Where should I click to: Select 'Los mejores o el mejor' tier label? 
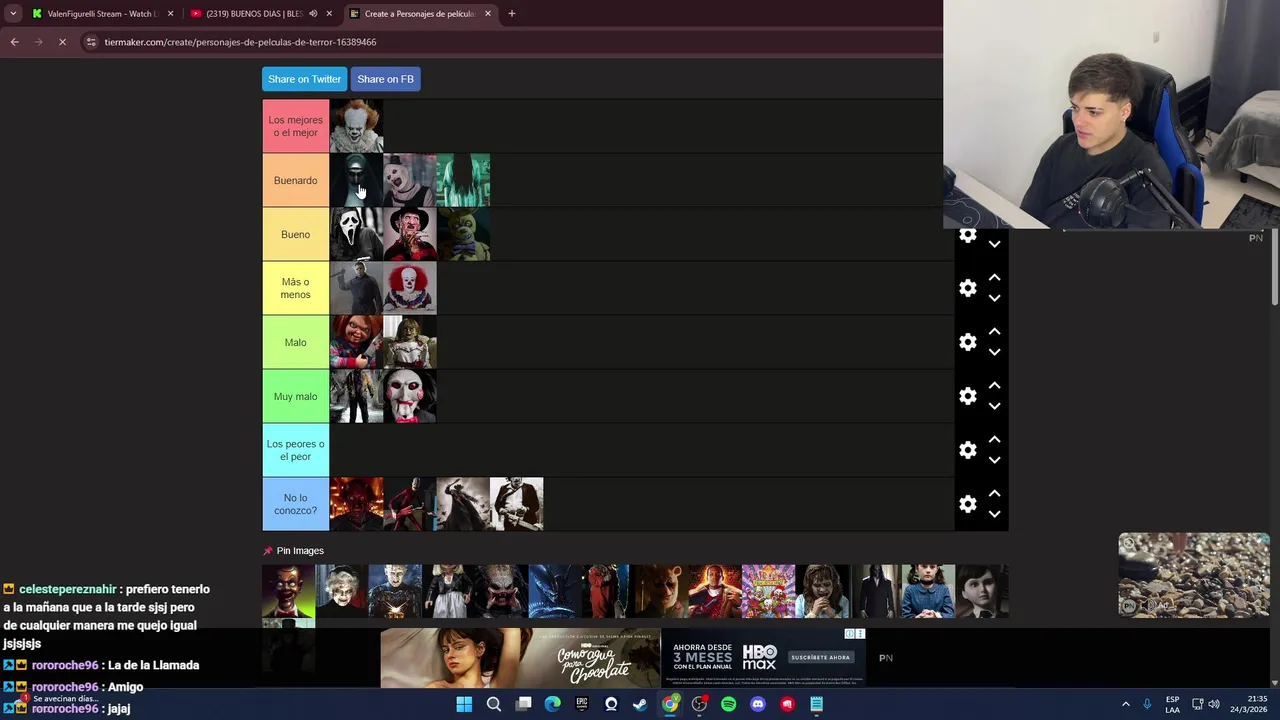point(296,126)
